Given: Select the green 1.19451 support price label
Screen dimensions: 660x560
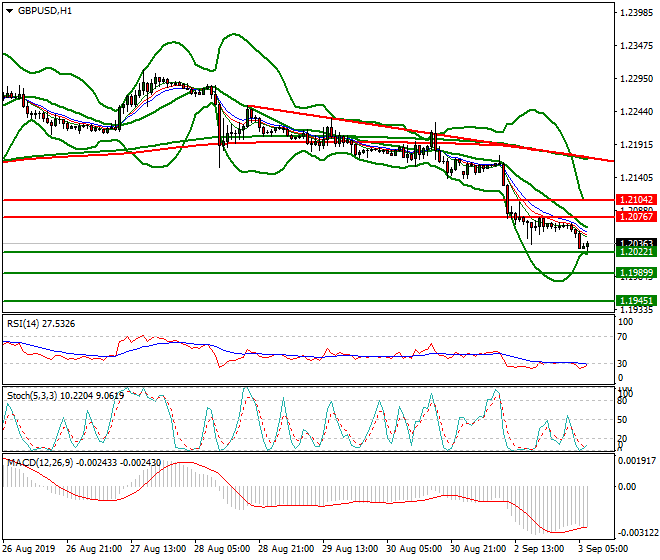Looking at the screenshot, I should click(x=636, y=301).
